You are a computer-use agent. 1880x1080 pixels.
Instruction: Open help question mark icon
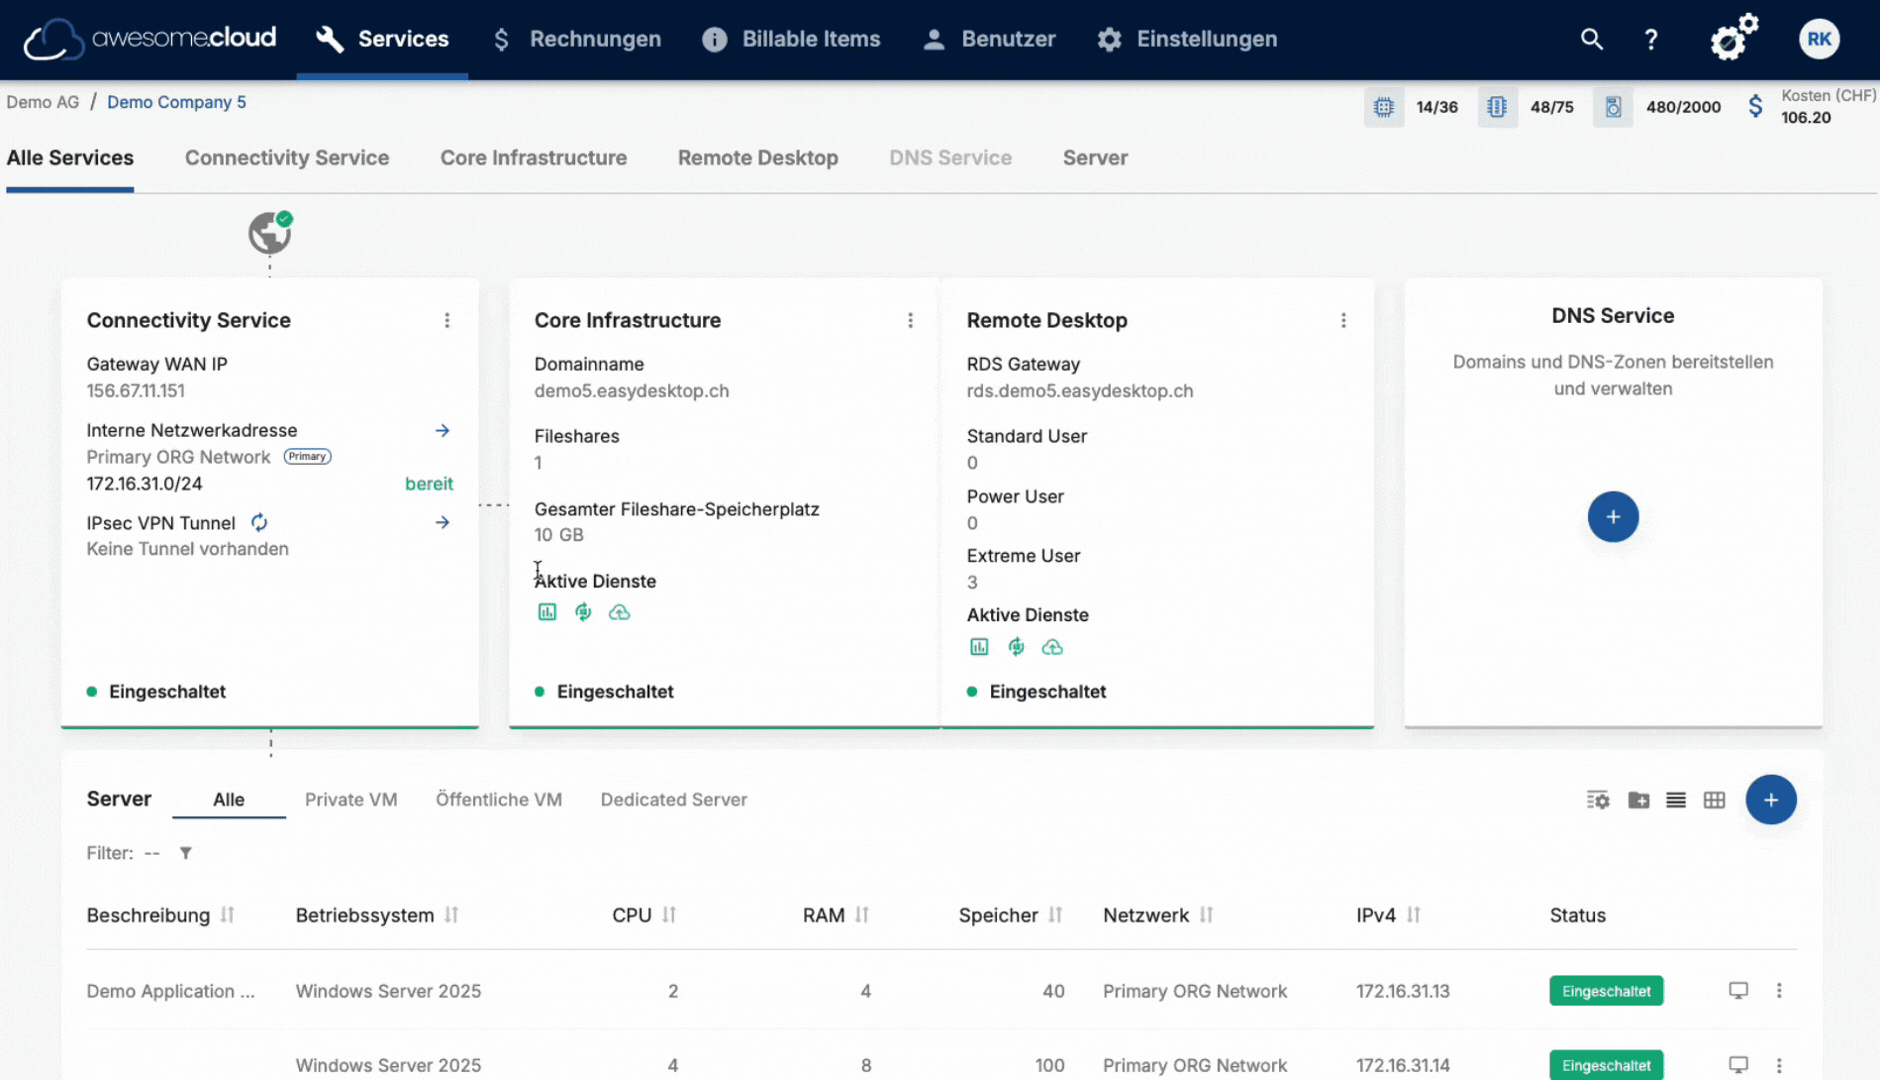(1651, 39)
